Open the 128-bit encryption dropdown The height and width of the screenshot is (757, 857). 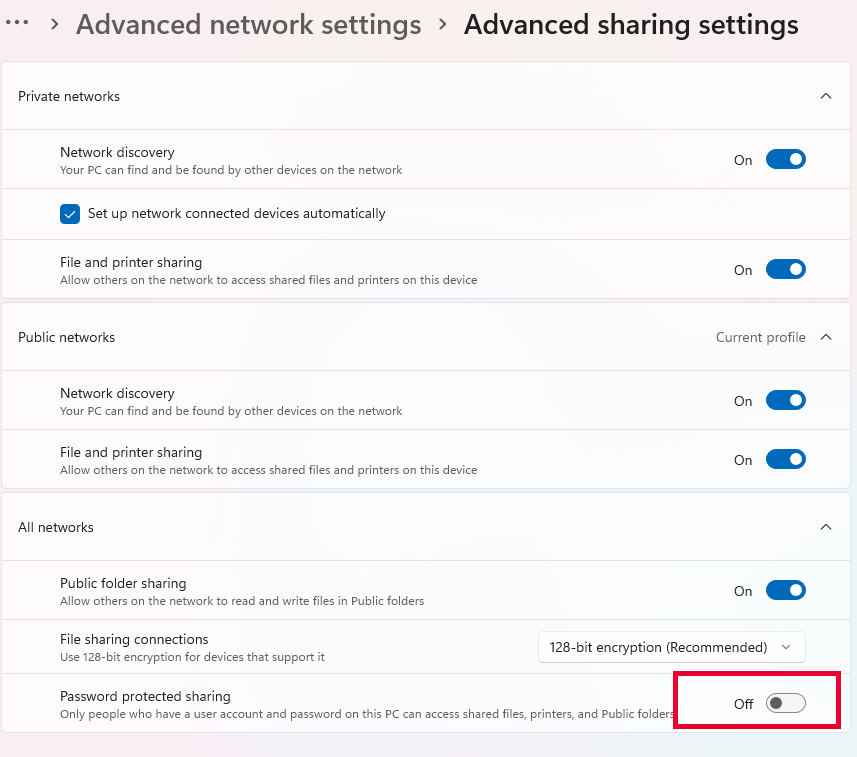coord(671,647)
